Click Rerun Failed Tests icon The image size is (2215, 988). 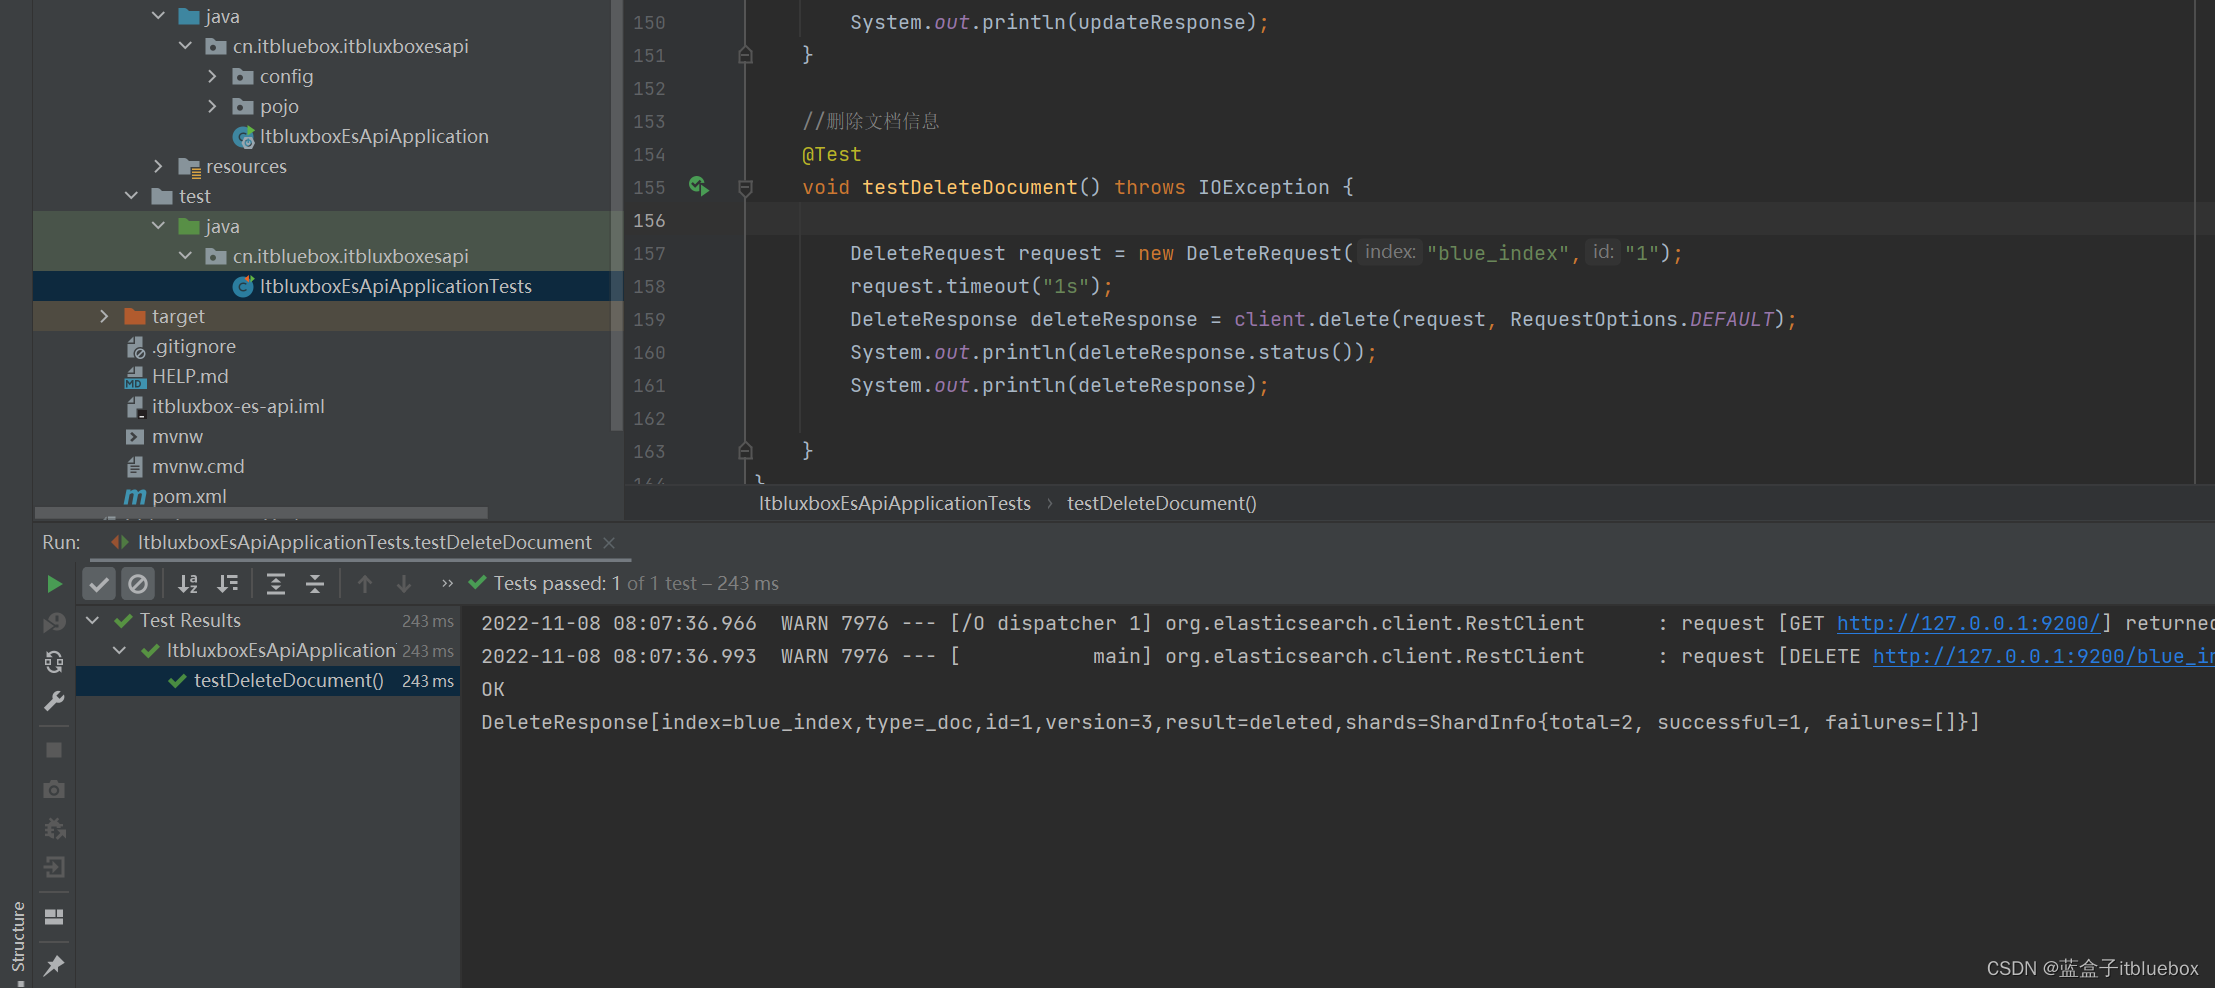54,622
